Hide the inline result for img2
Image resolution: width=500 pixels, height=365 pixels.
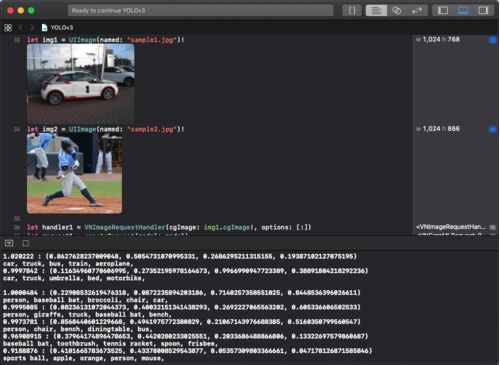pyautogui.click(x=492, y=129)
